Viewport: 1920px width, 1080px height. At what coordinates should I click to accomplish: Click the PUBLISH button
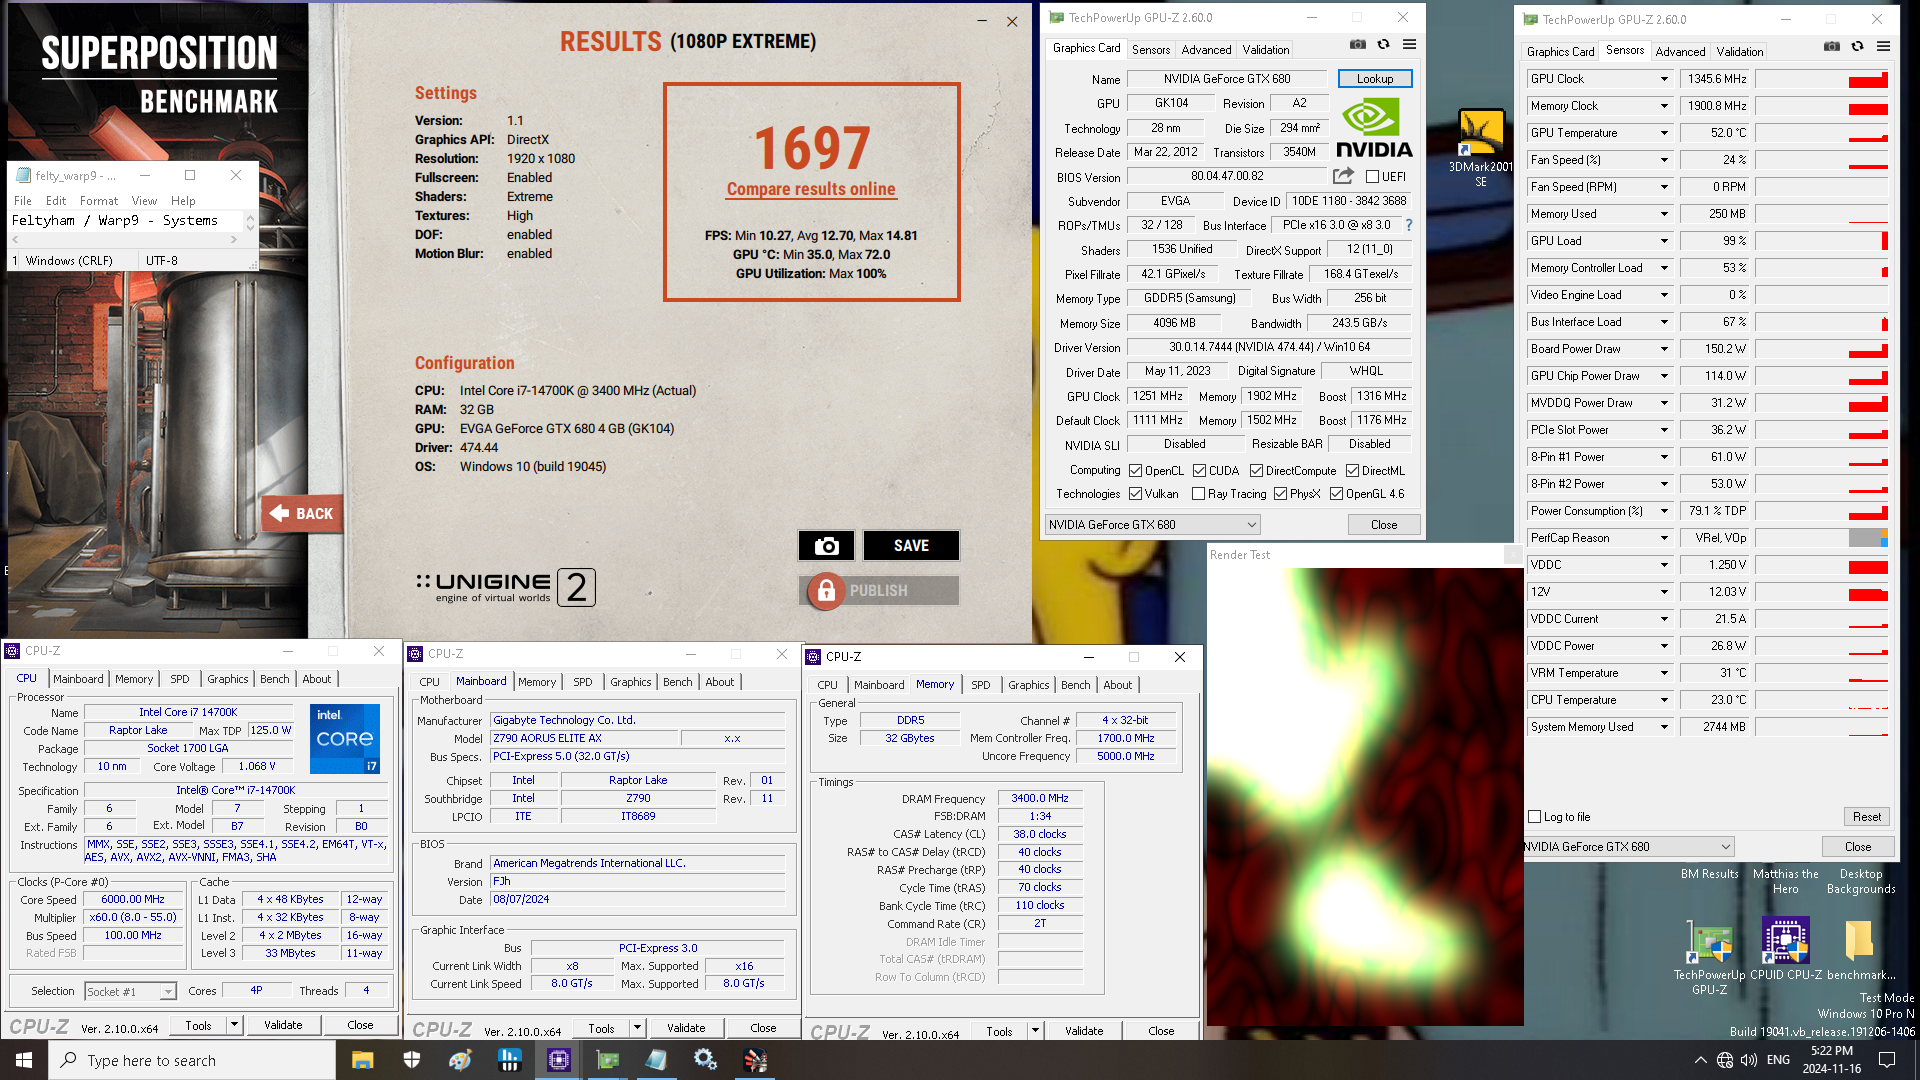pos(879,591)
